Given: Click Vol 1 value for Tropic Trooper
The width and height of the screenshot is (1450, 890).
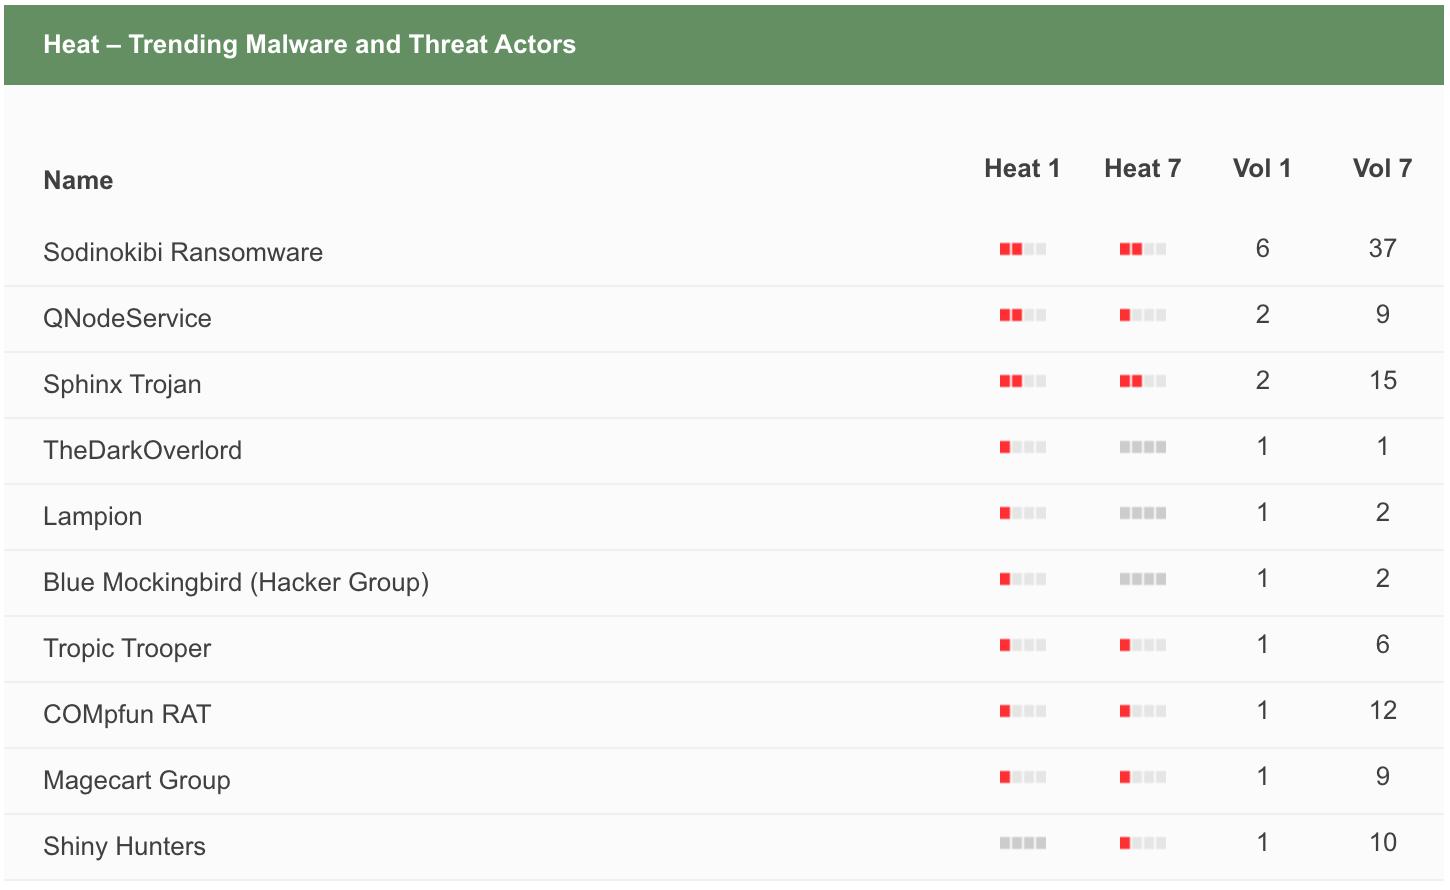Looking at the screenshot, I should pos(1262,644).
